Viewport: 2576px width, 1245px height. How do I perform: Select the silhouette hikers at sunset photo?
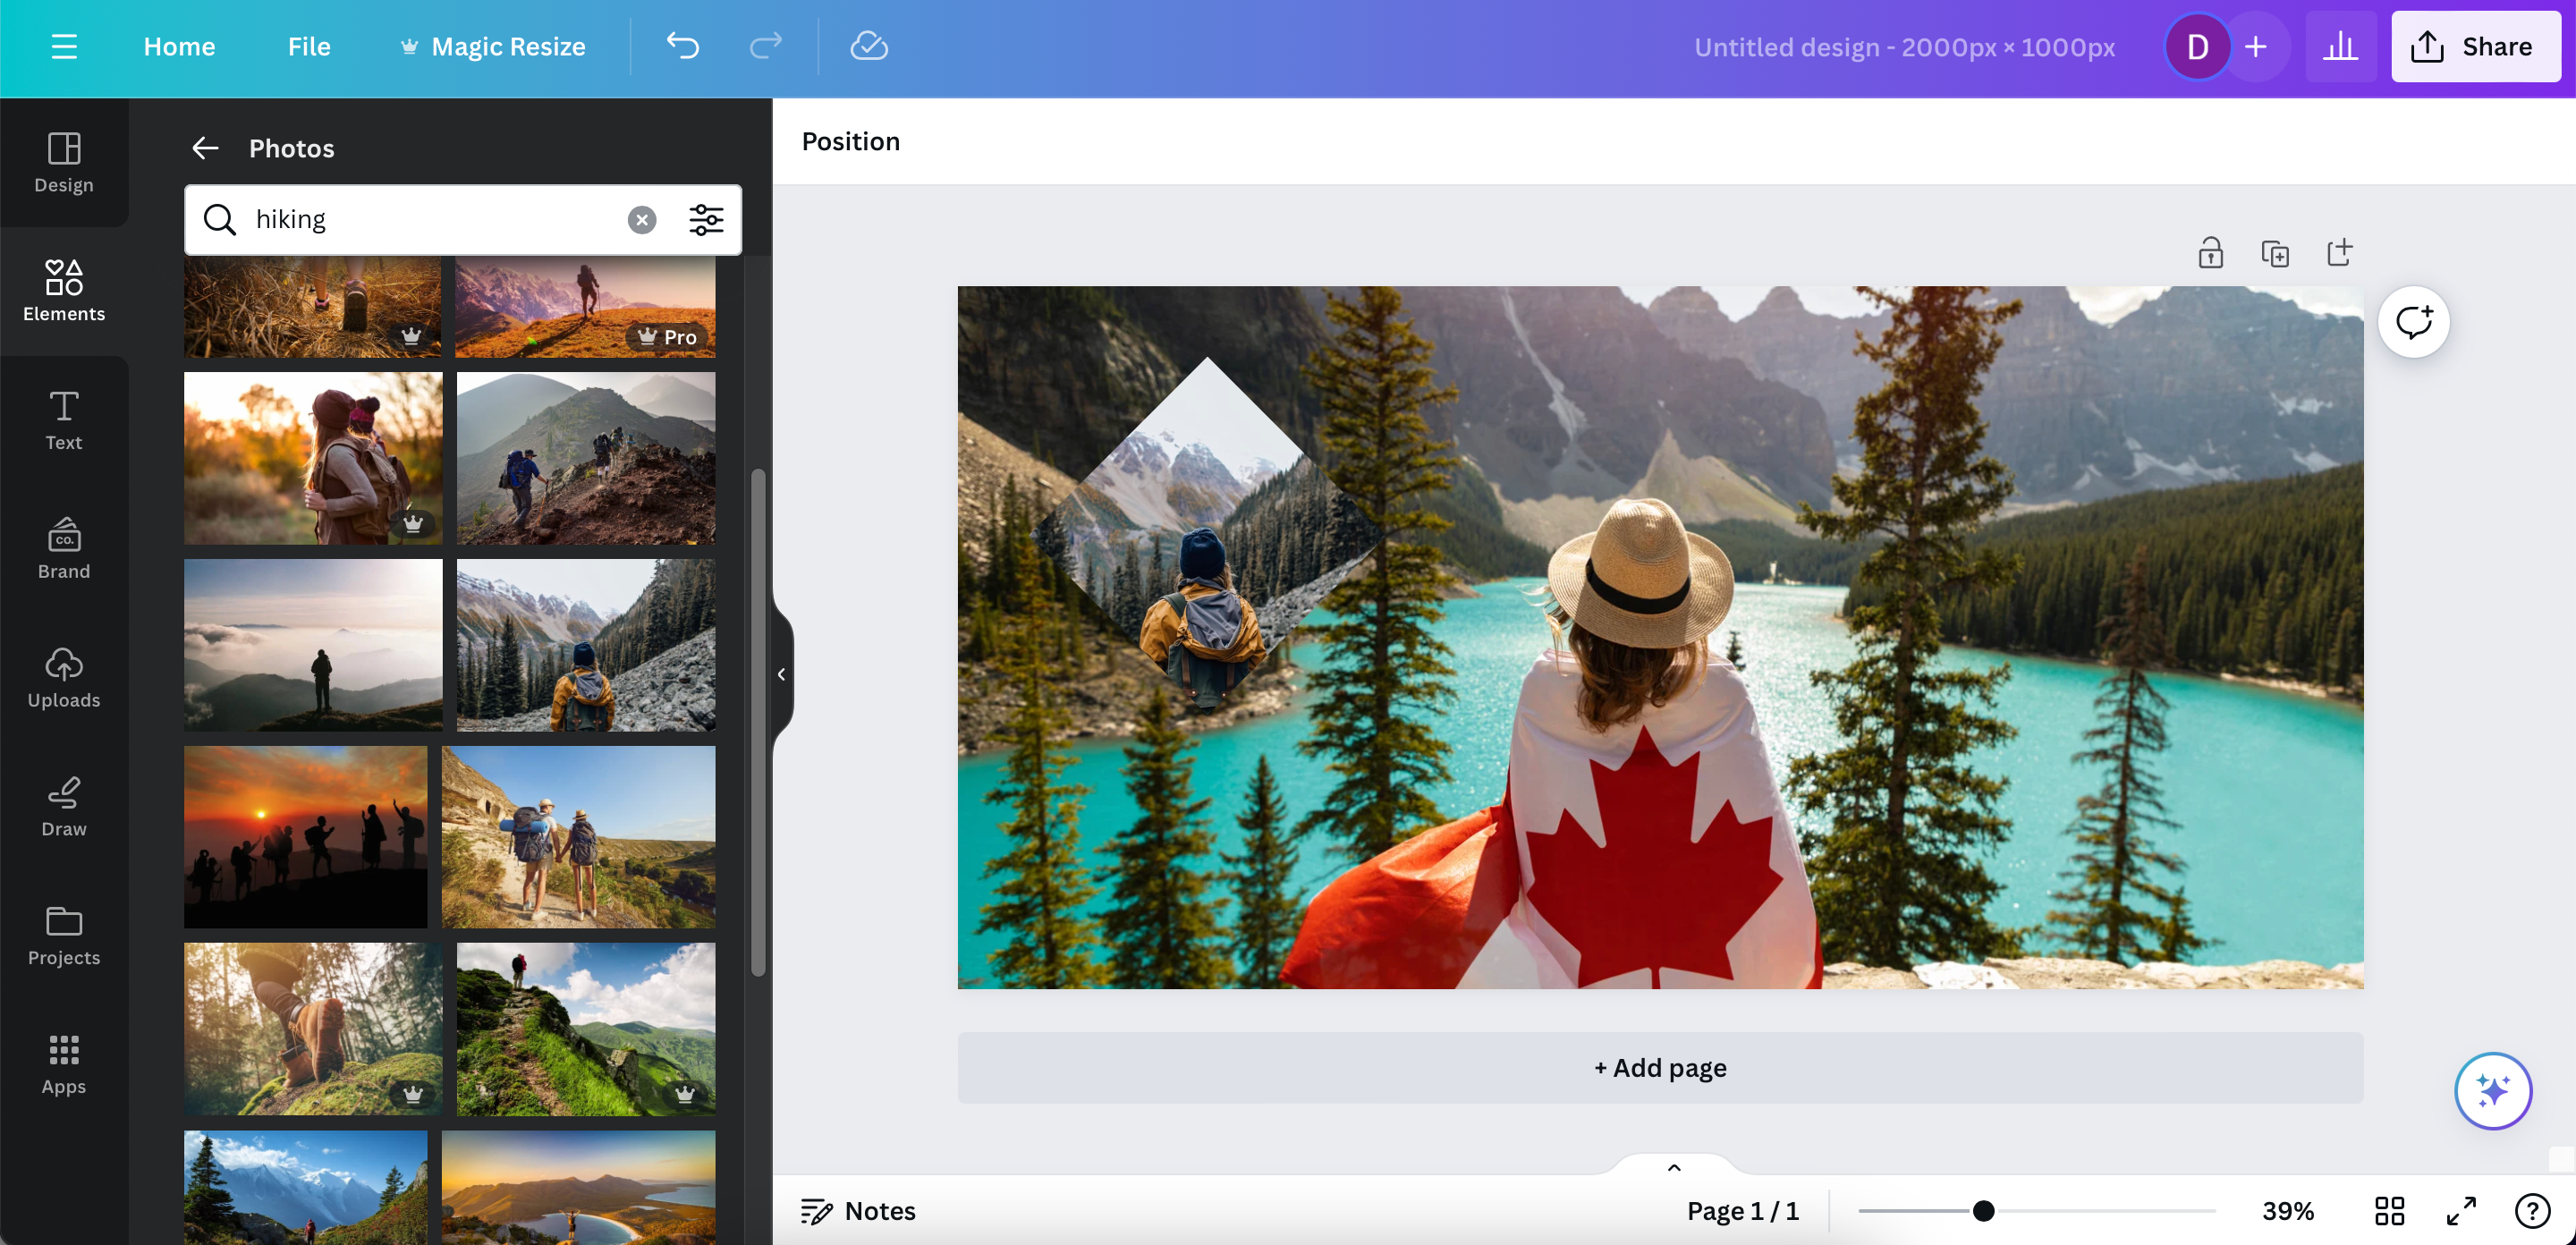pyautogui.click(x=305, y=836)
